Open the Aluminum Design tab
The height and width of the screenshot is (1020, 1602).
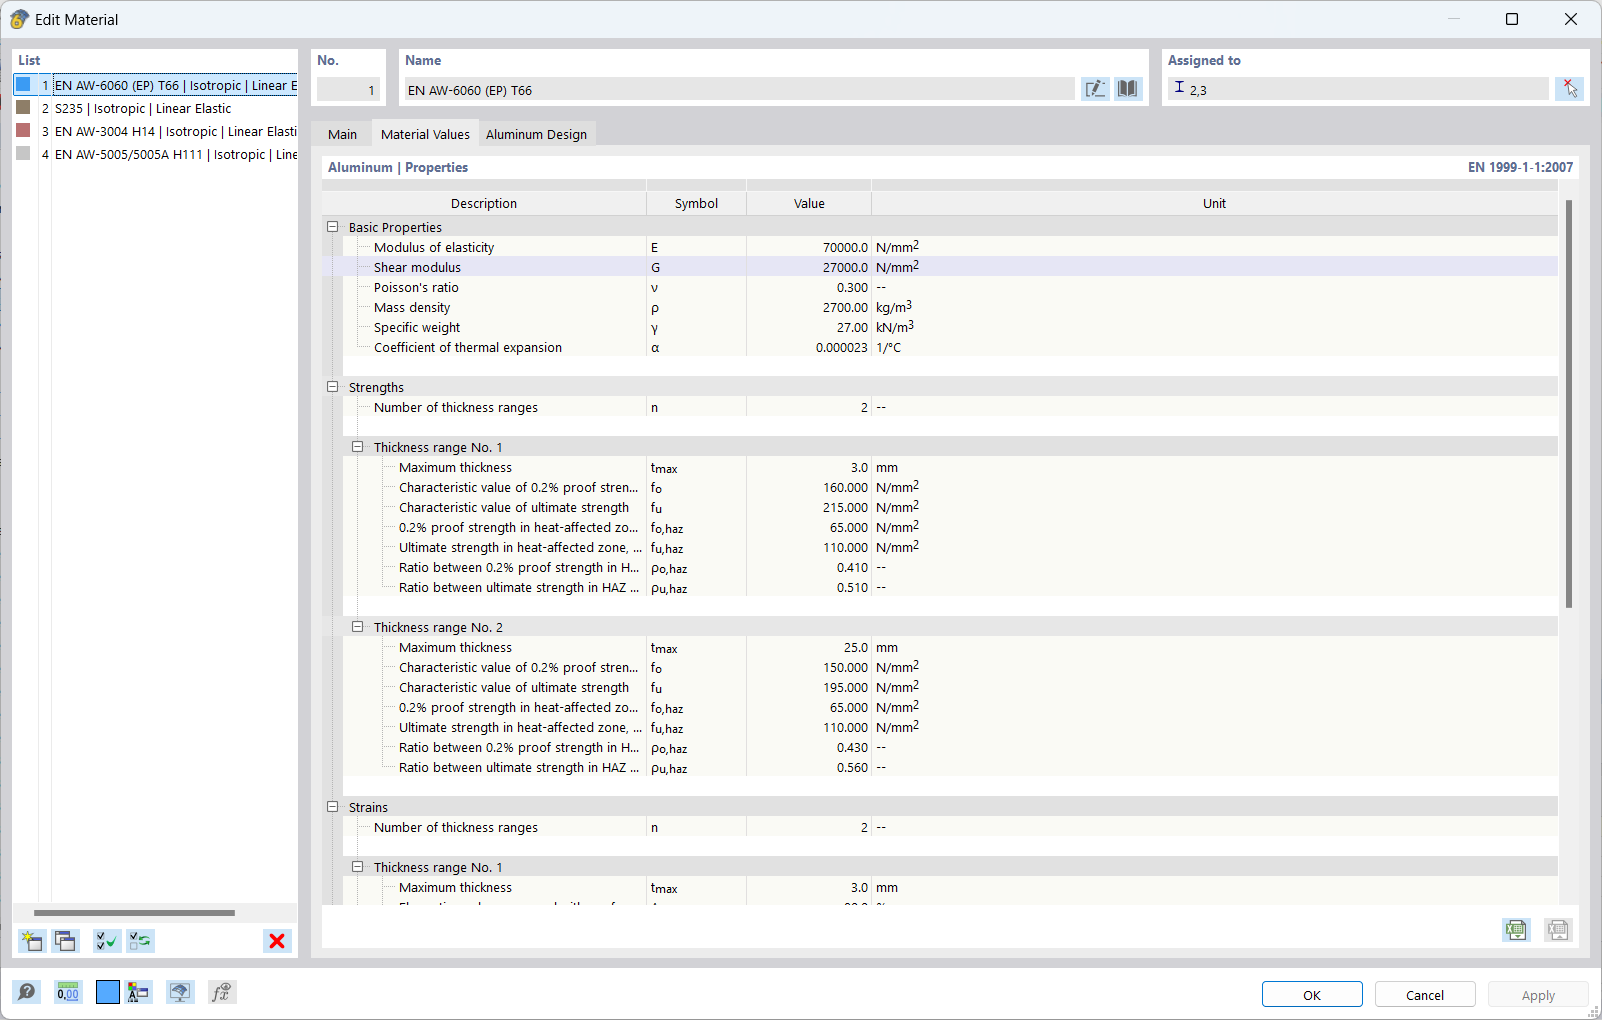pos(536,134)
